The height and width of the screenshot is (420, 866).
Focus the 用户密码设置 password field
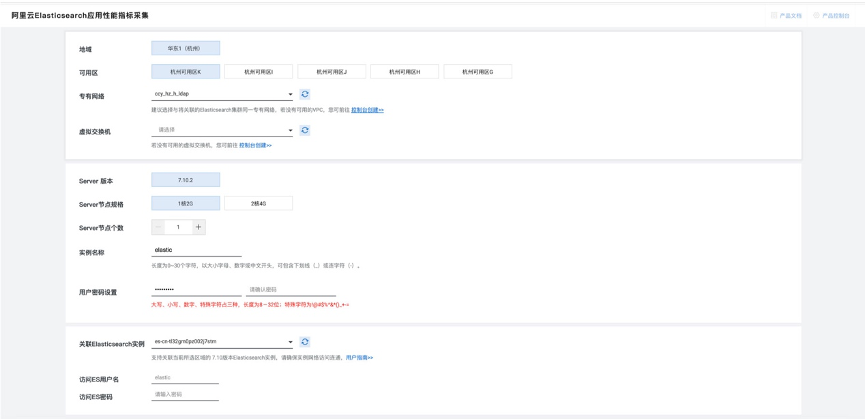(197, 290)
